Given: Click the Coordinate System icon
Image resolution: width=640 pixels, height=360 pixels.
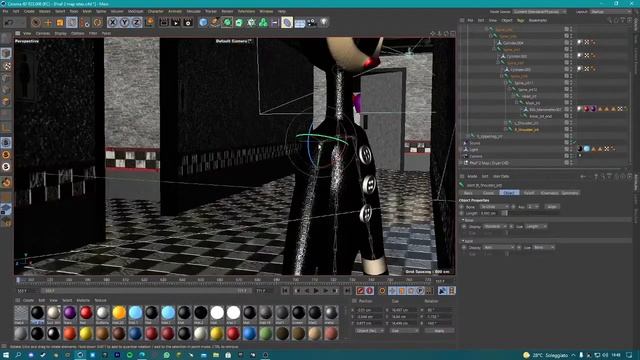Looking at the screenshot, I should click(149, 22).
